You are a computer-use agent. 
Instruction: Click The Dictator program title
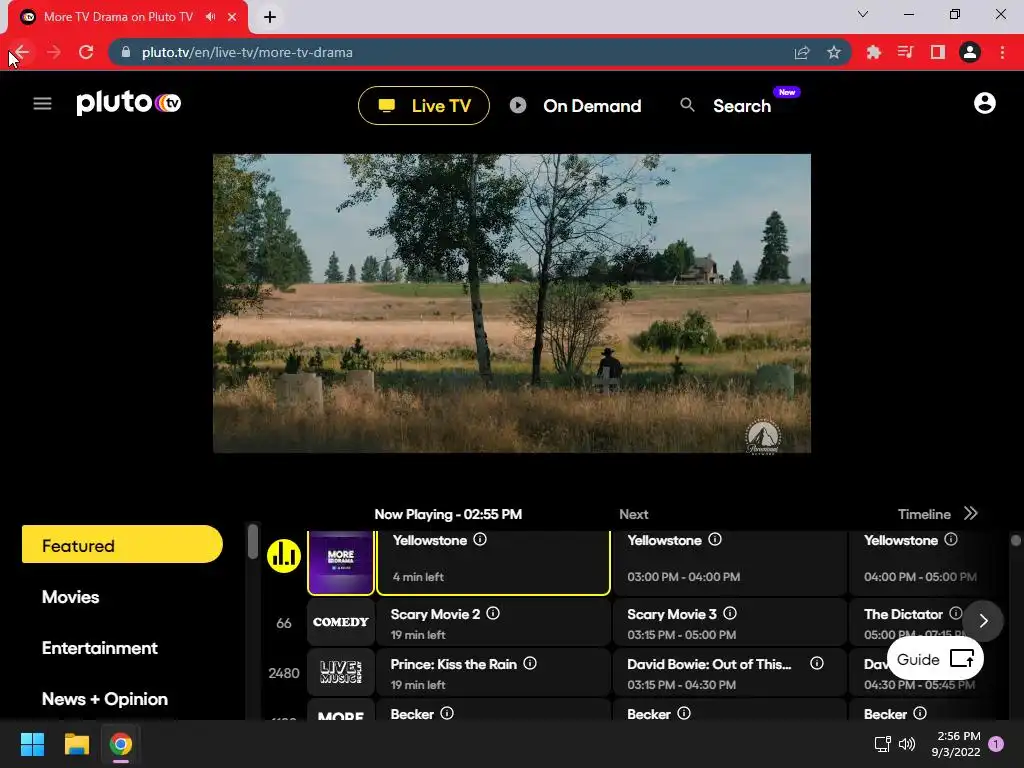(x=903, y=614)
